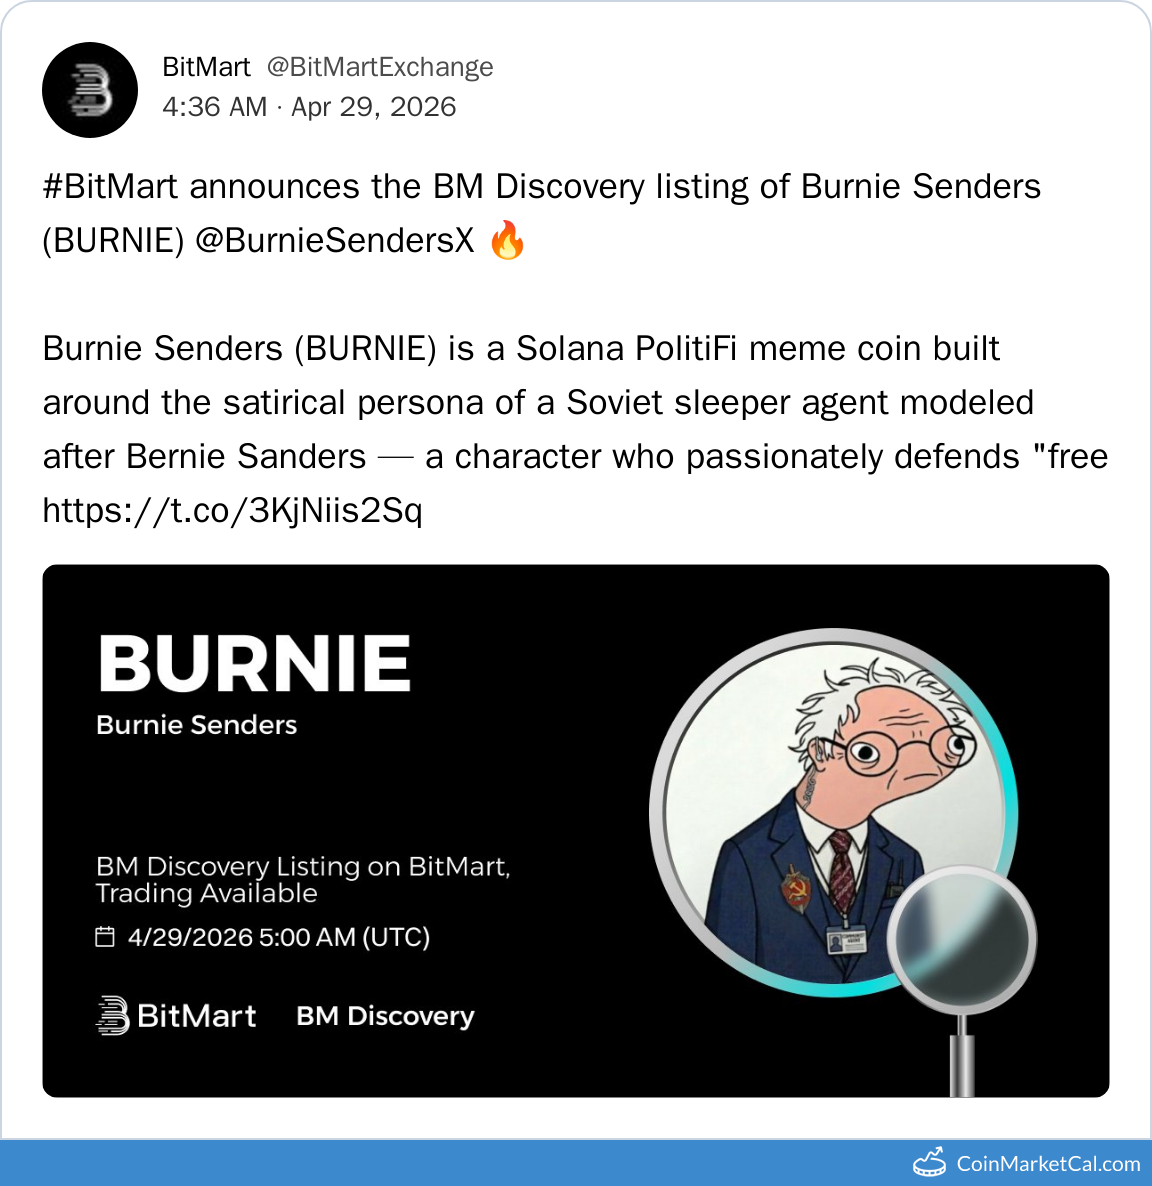Screen dimensions: 1152x1186
Task: Click the BitMart logo icon in banner
Action: click(x=112, y=1015)
